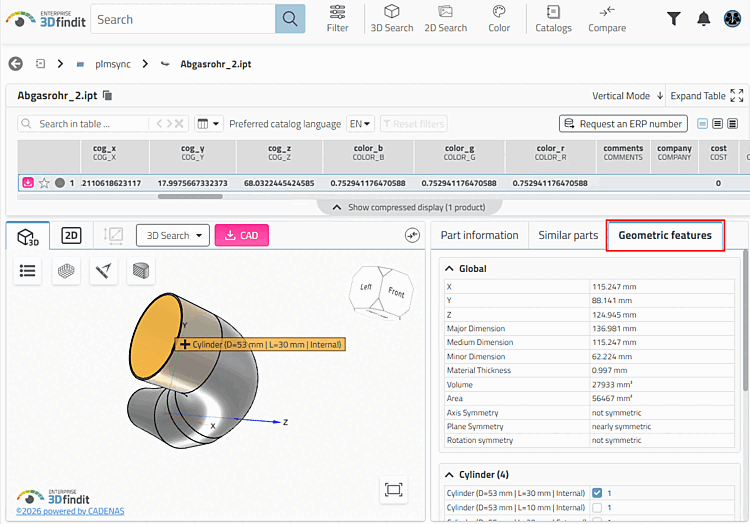750x524 pixels.
Task: Go back with the arrow button
Action: tap(15, 64)
